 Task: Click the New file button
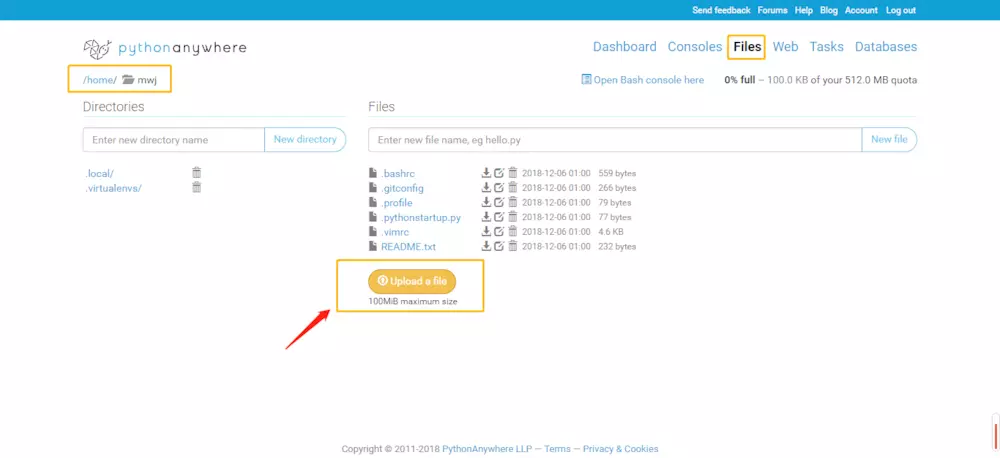889,139
